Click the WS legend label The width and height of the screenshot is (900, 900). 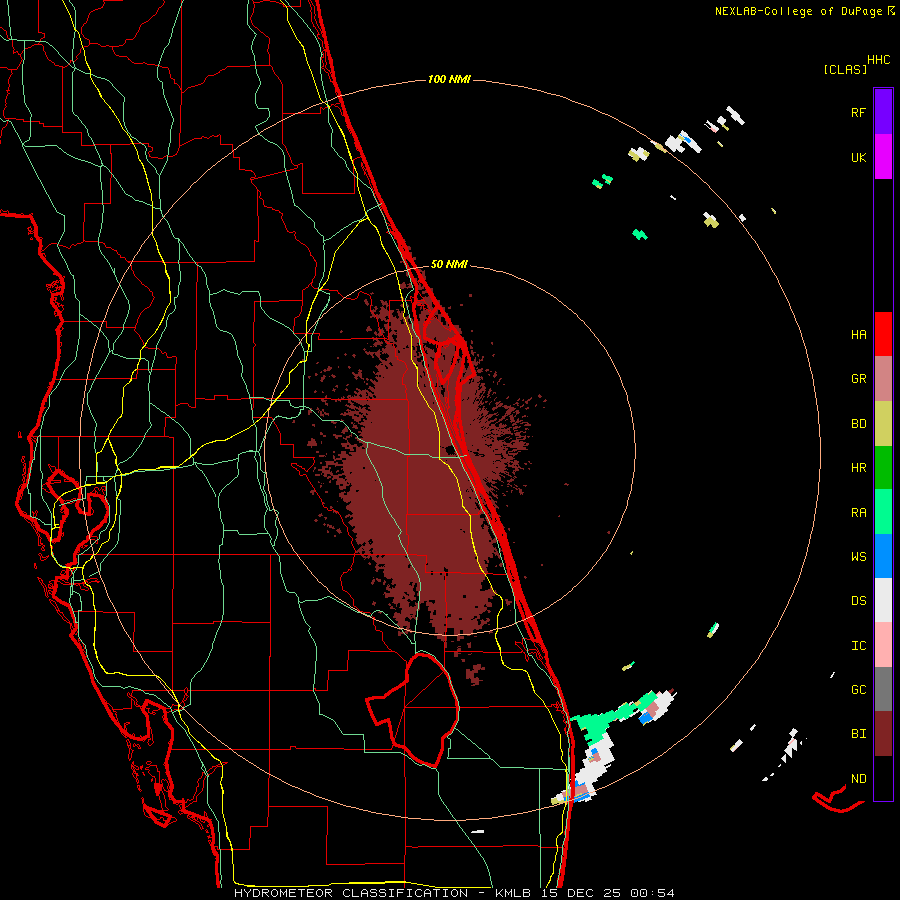point(858,557)
